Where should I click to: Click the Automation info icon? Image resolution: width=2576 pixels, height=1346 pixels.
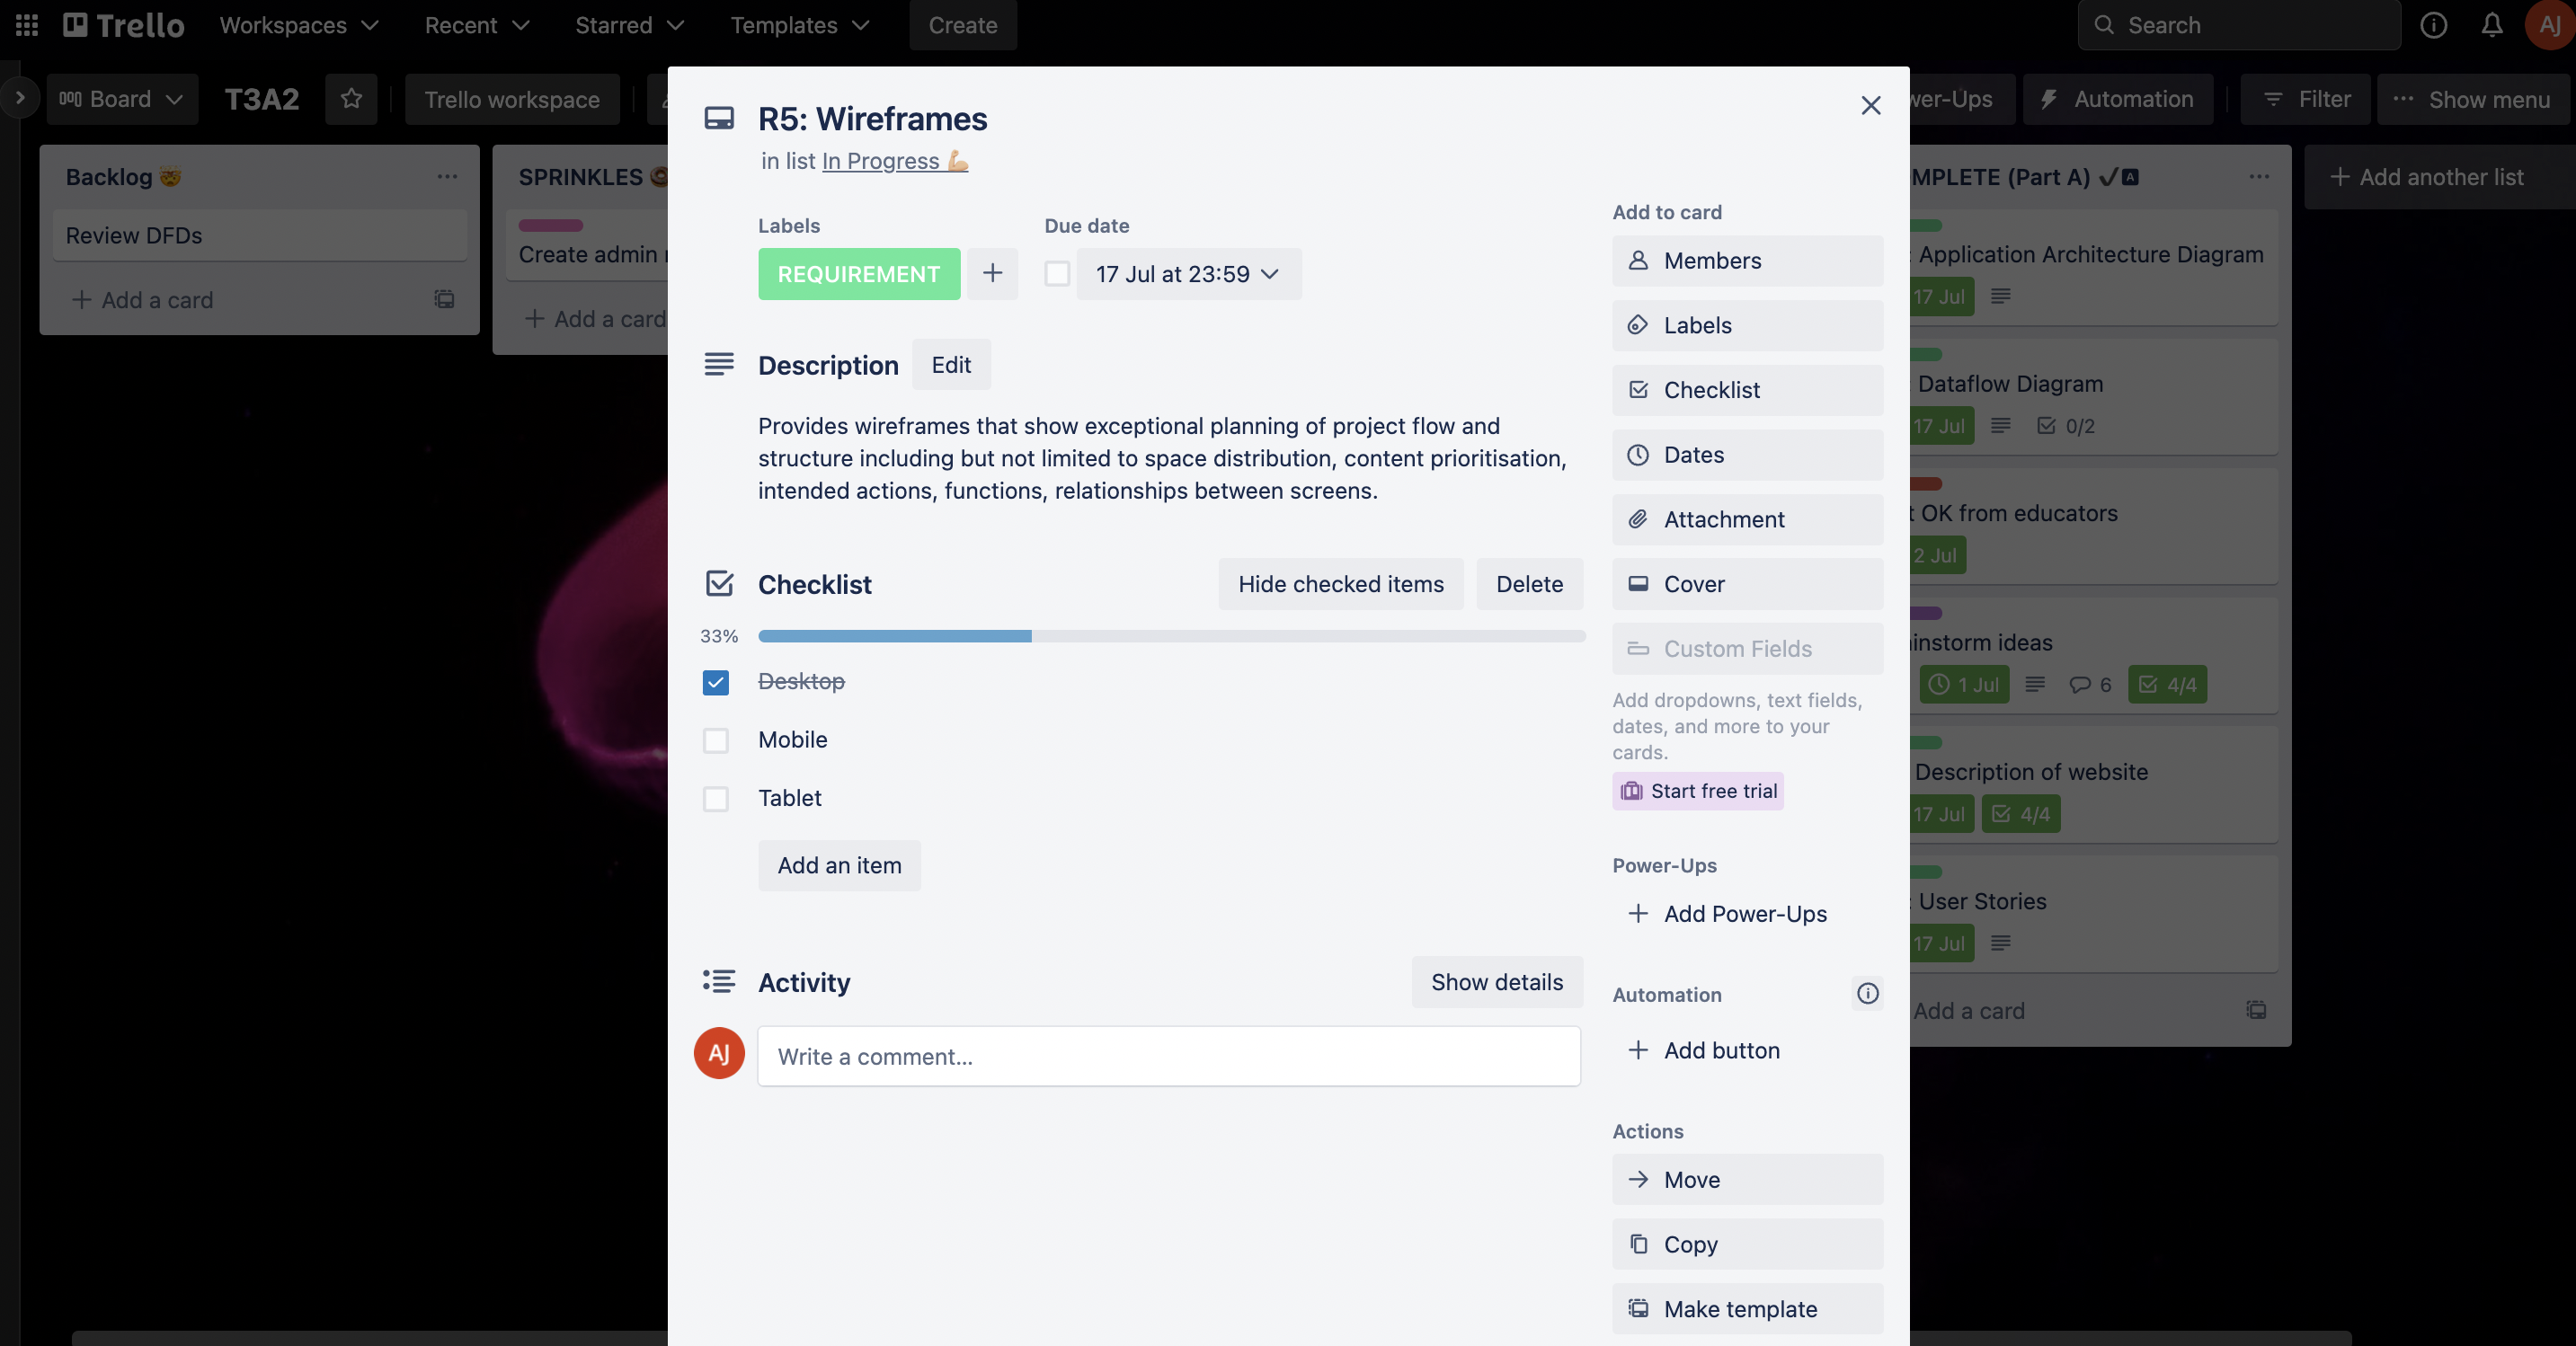tap(1867, 993)
